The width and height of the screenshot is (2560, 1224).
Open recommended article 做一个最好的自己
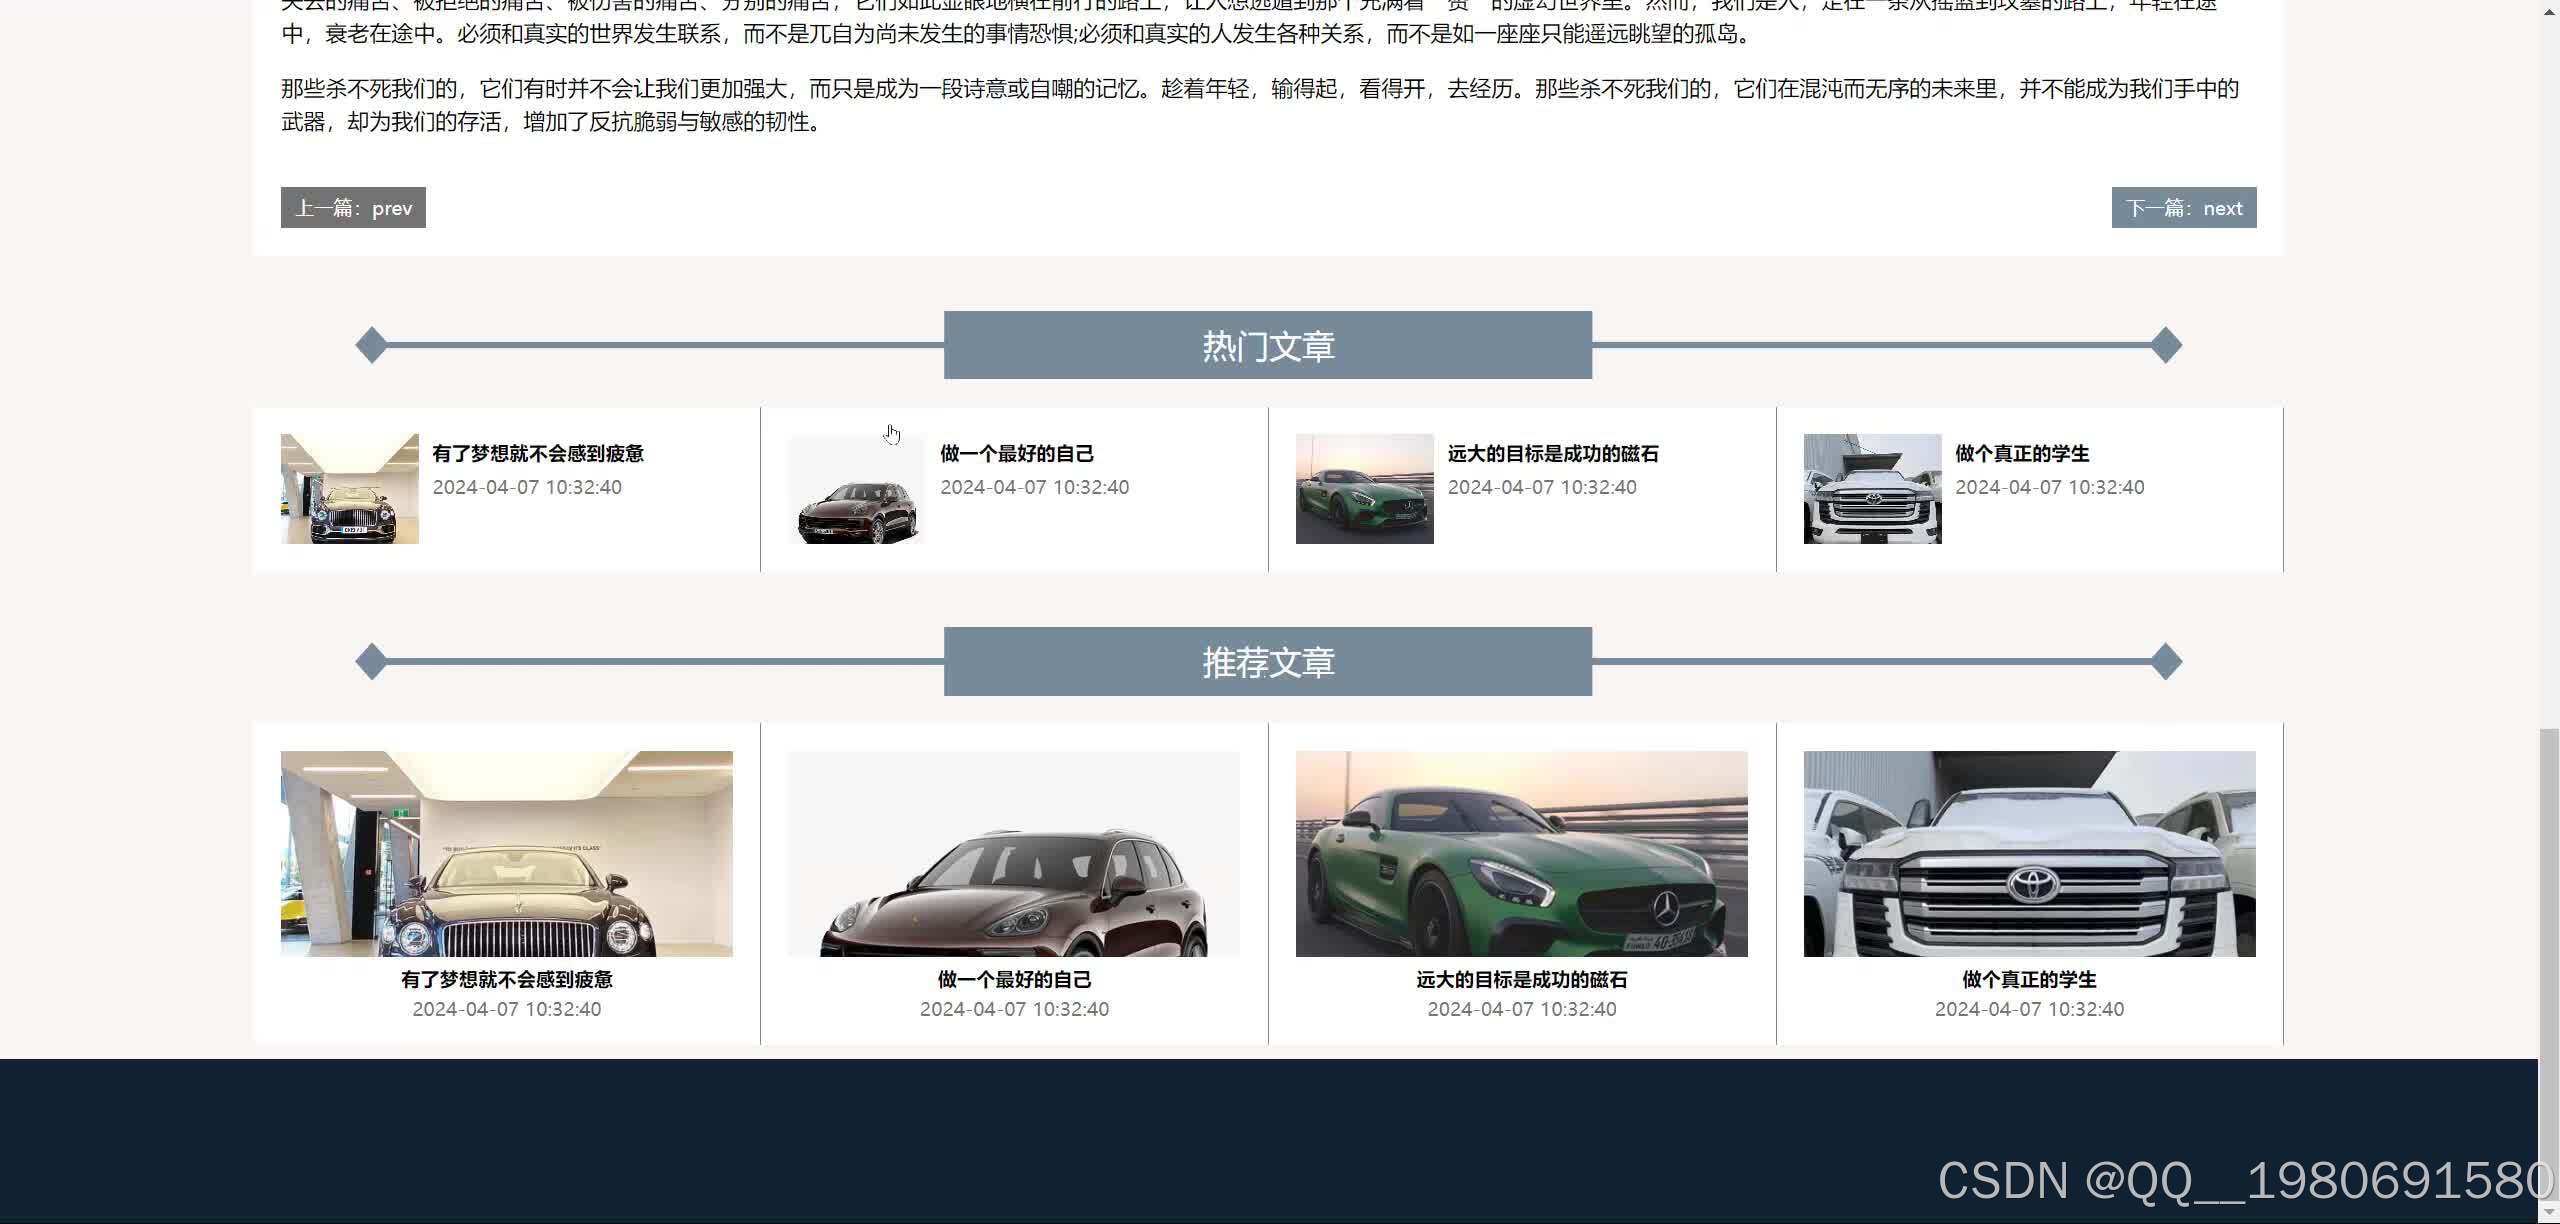point(1013,979)
